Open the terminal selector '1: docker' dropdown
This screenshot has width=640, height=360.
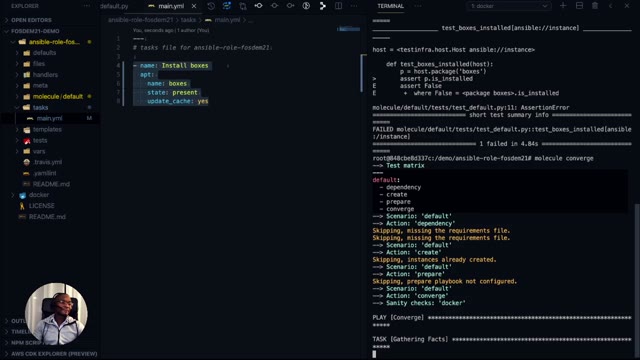[x=509, y=6]
